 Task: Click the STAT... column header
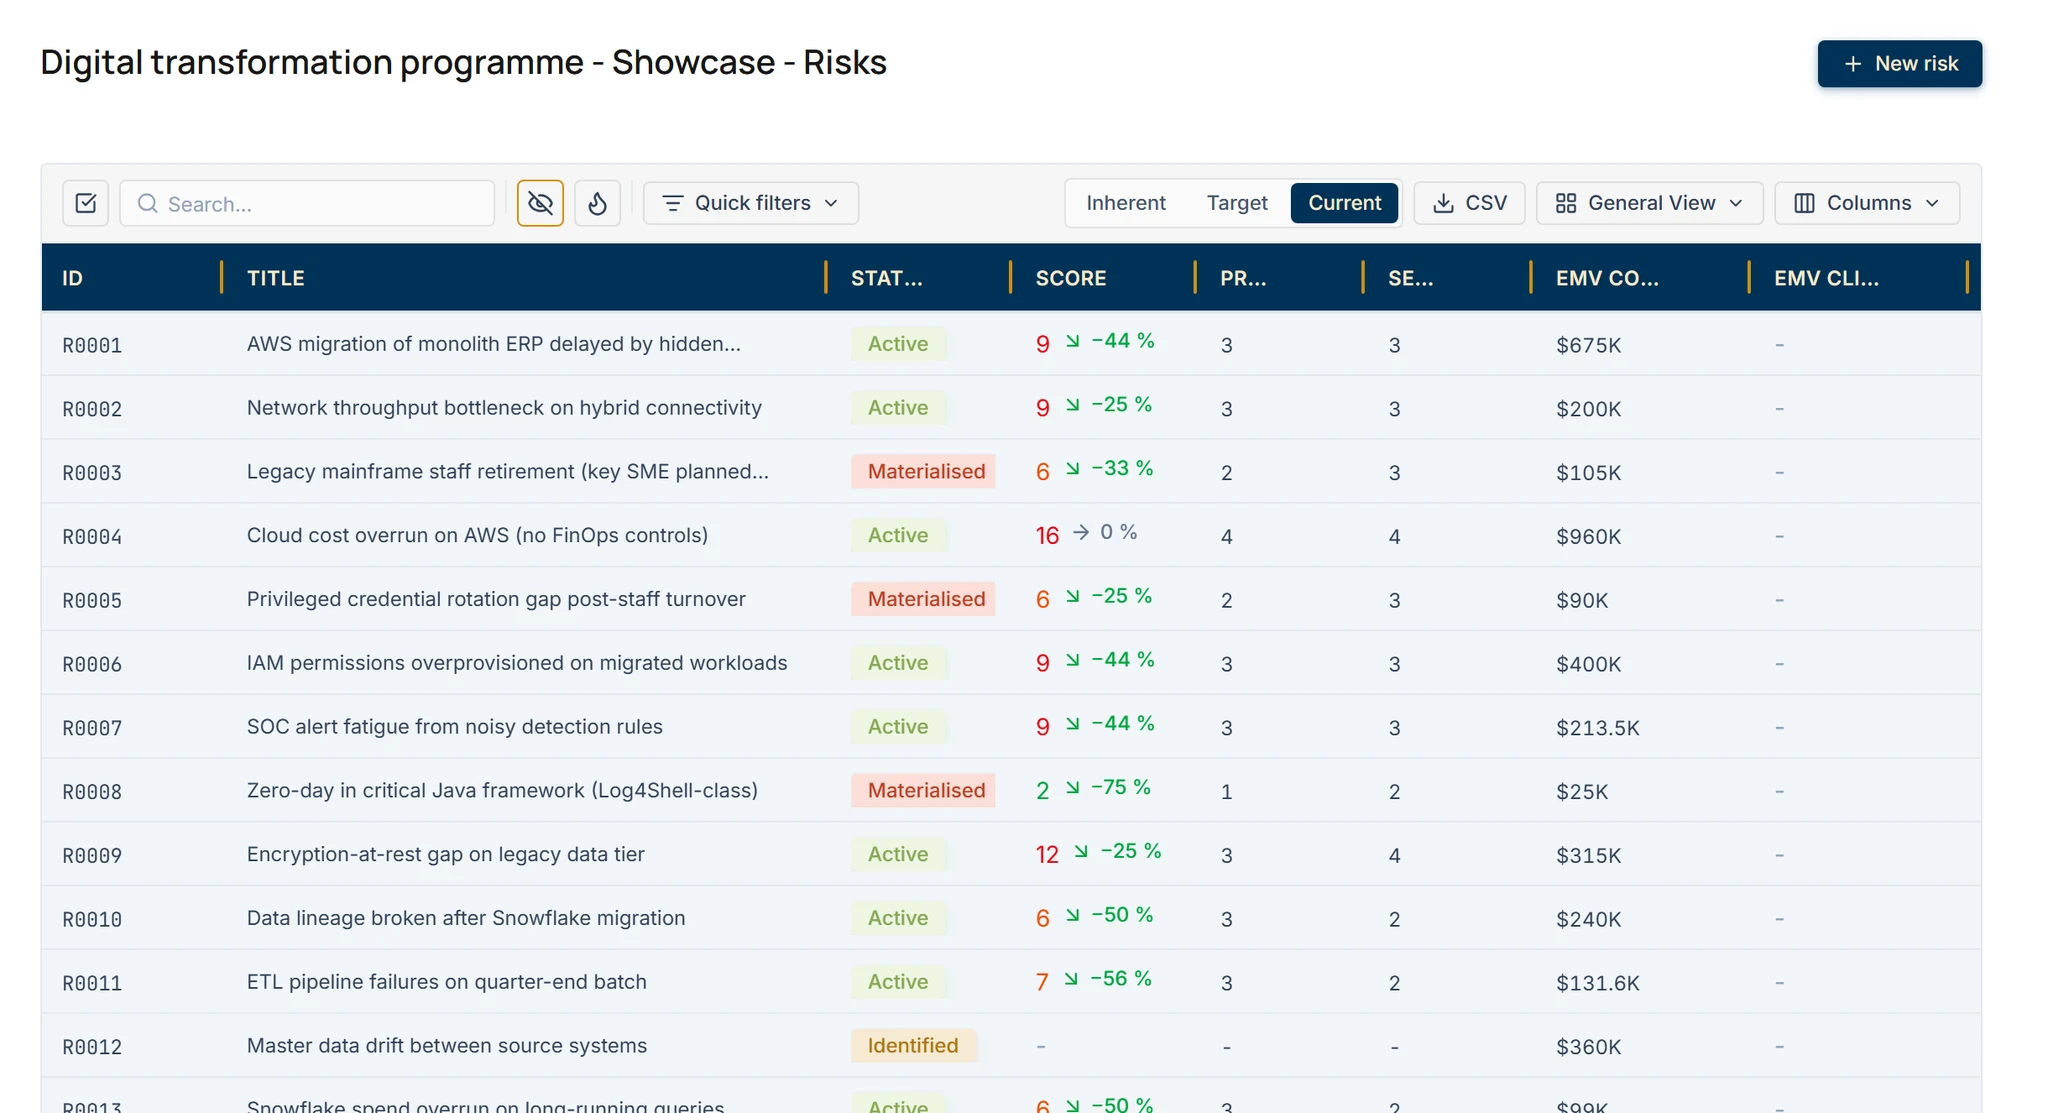pyautogui.click(x=887, y=278)
